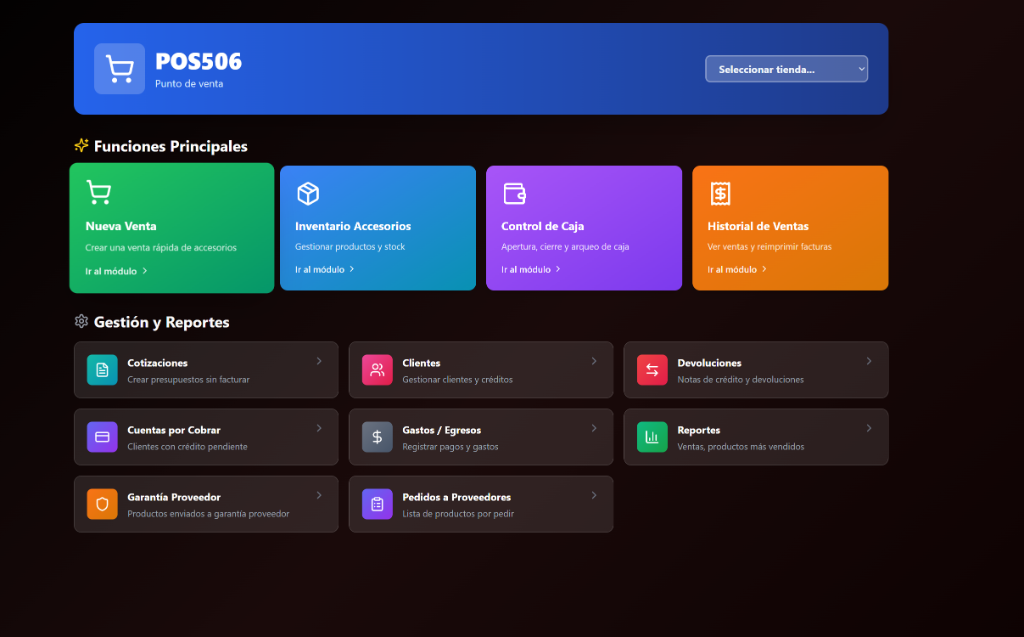Open the Pedidos a Proveedores label

(456, 497)
